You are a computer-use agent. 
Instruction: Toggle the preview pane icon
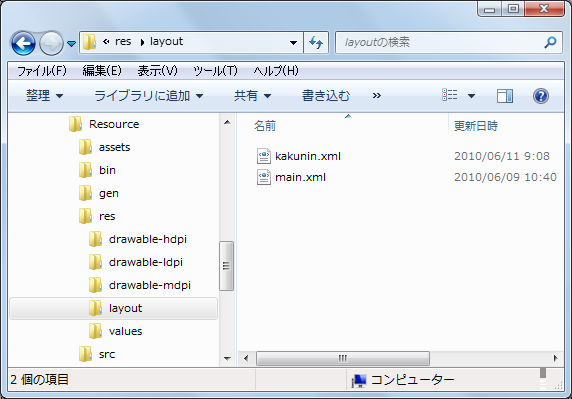click(505, 96)
